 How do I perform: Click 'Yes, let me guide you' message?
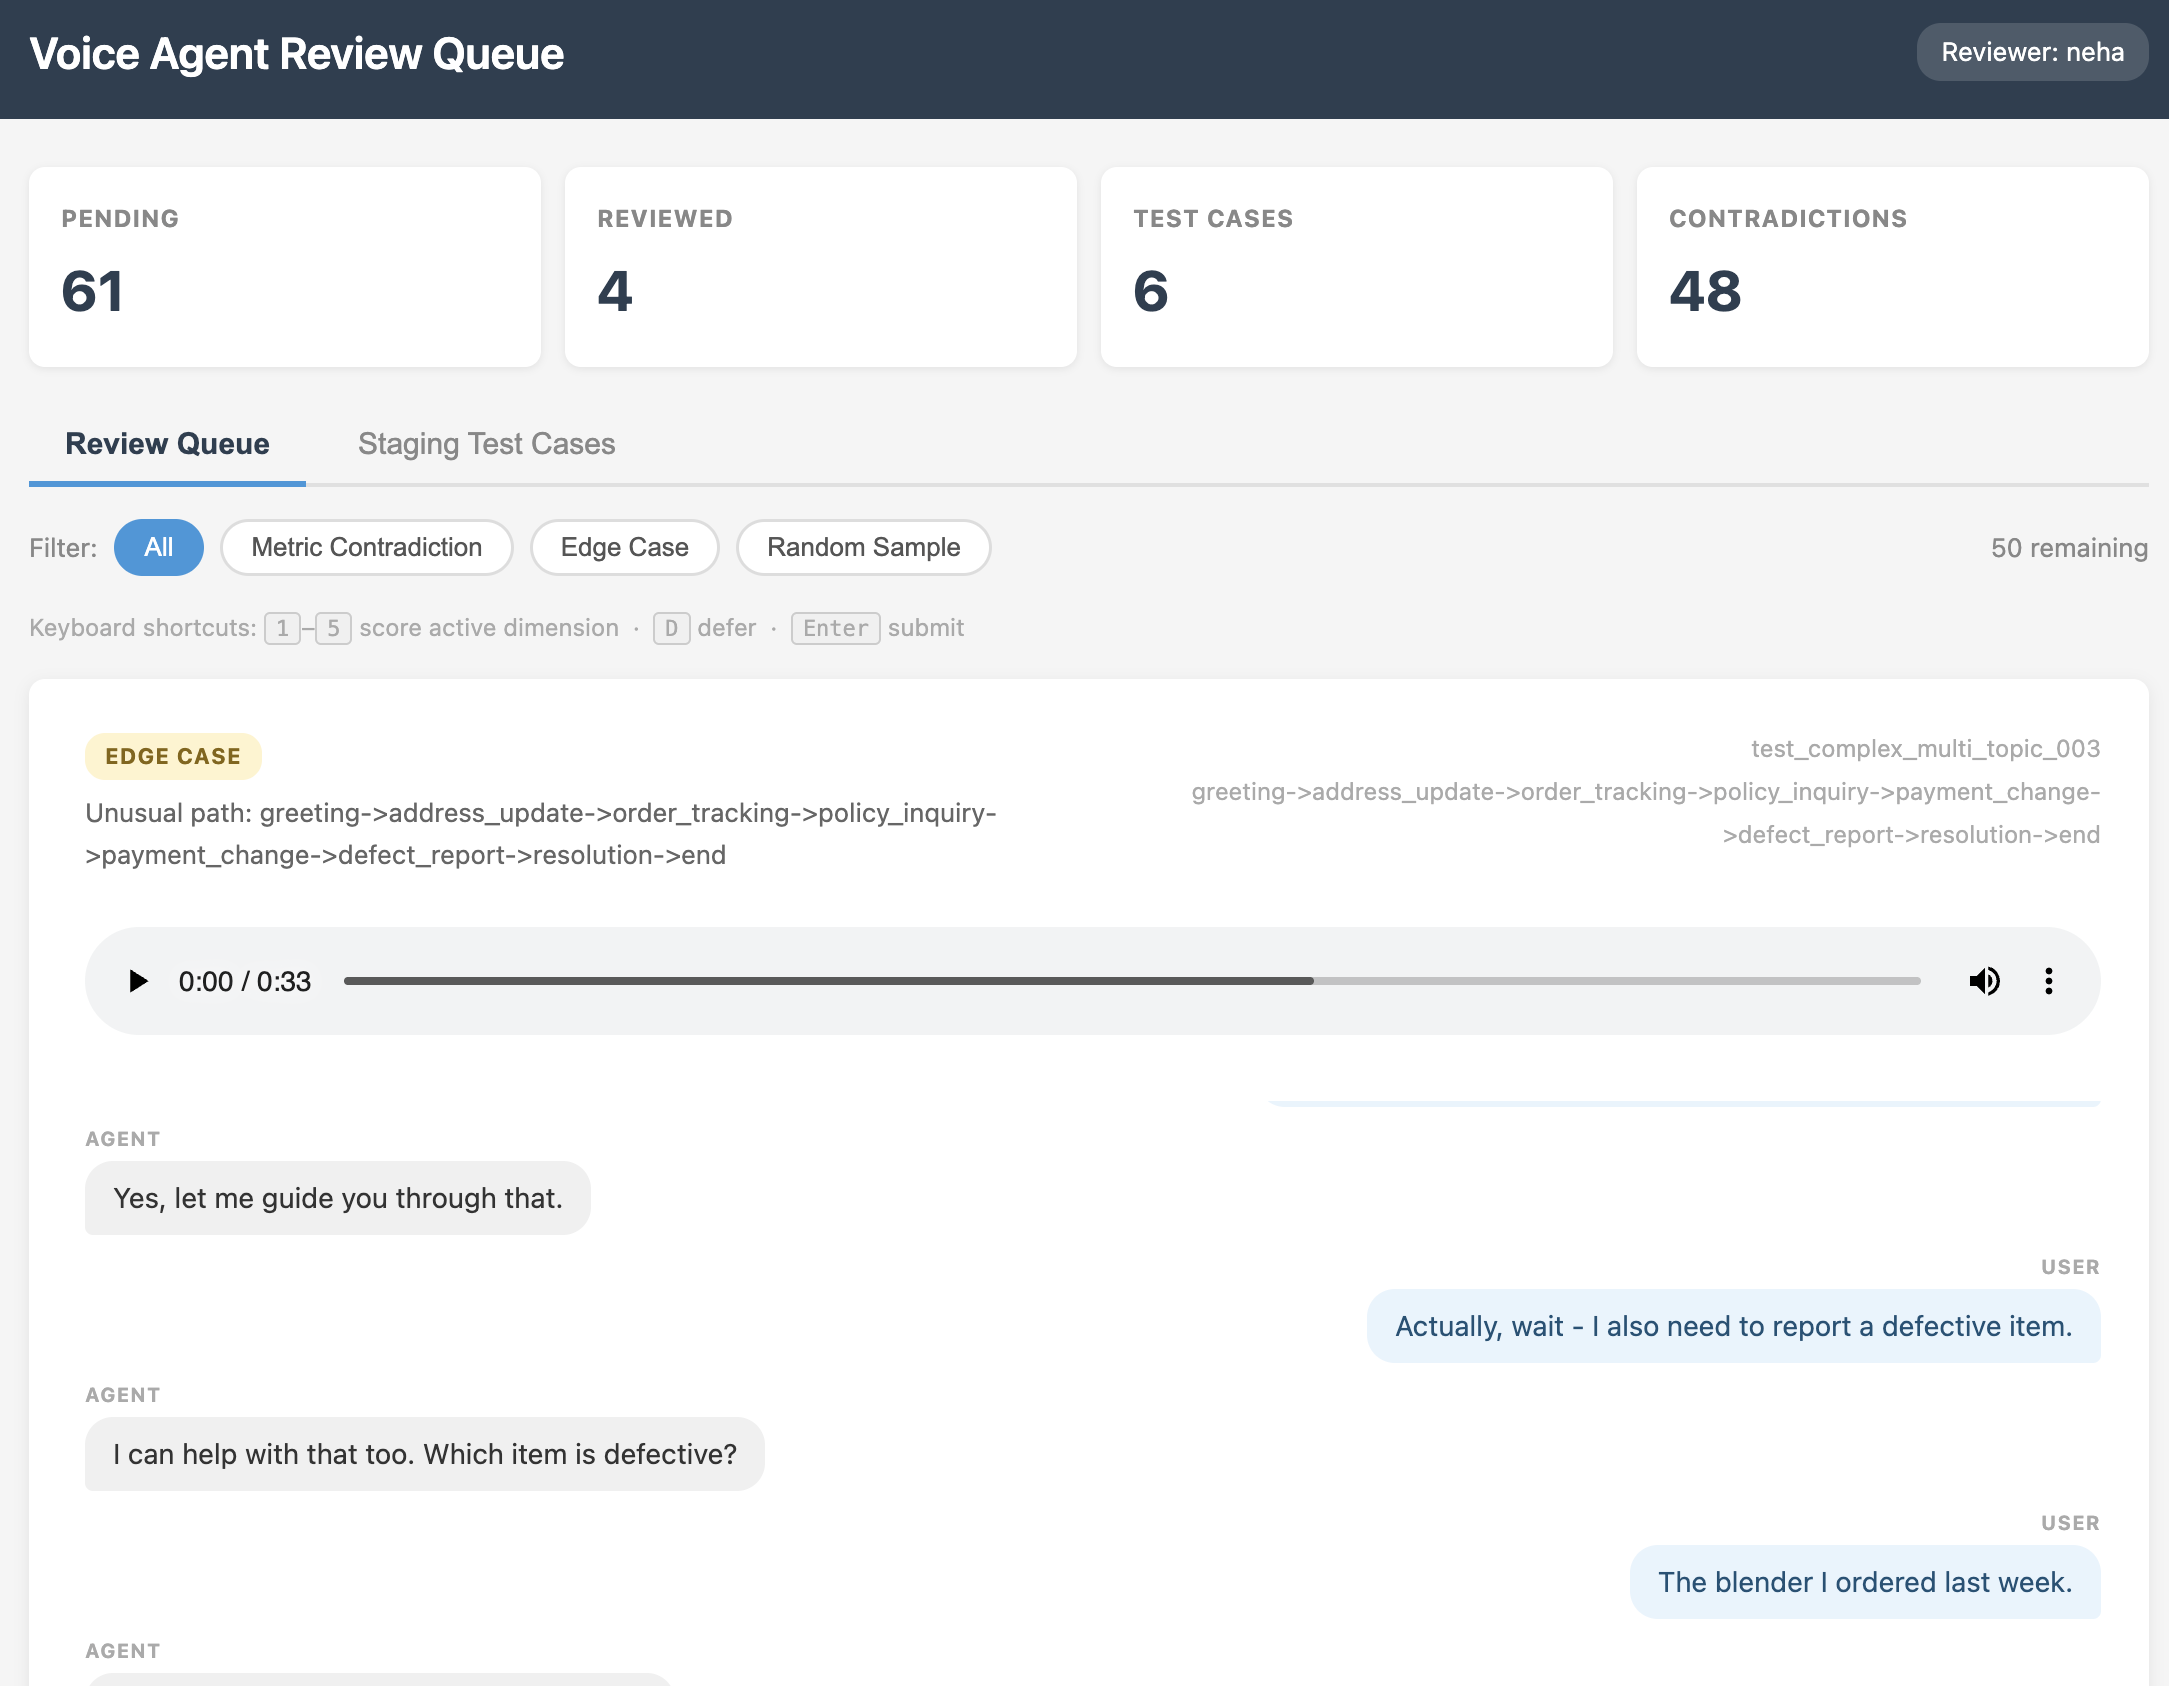pos(338,1198)
